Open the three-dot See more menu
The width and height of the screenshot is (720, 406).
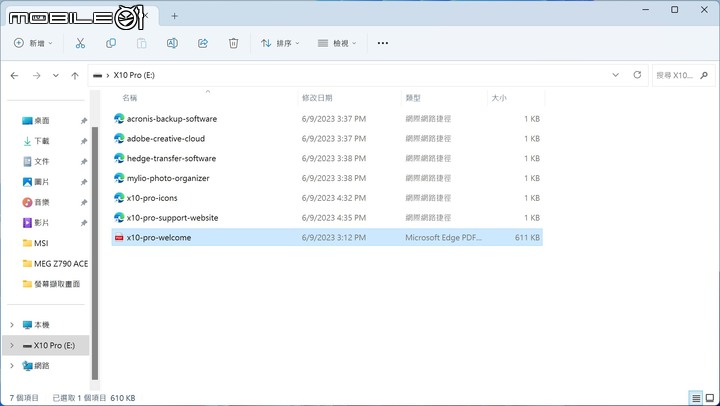pos(382,43)
